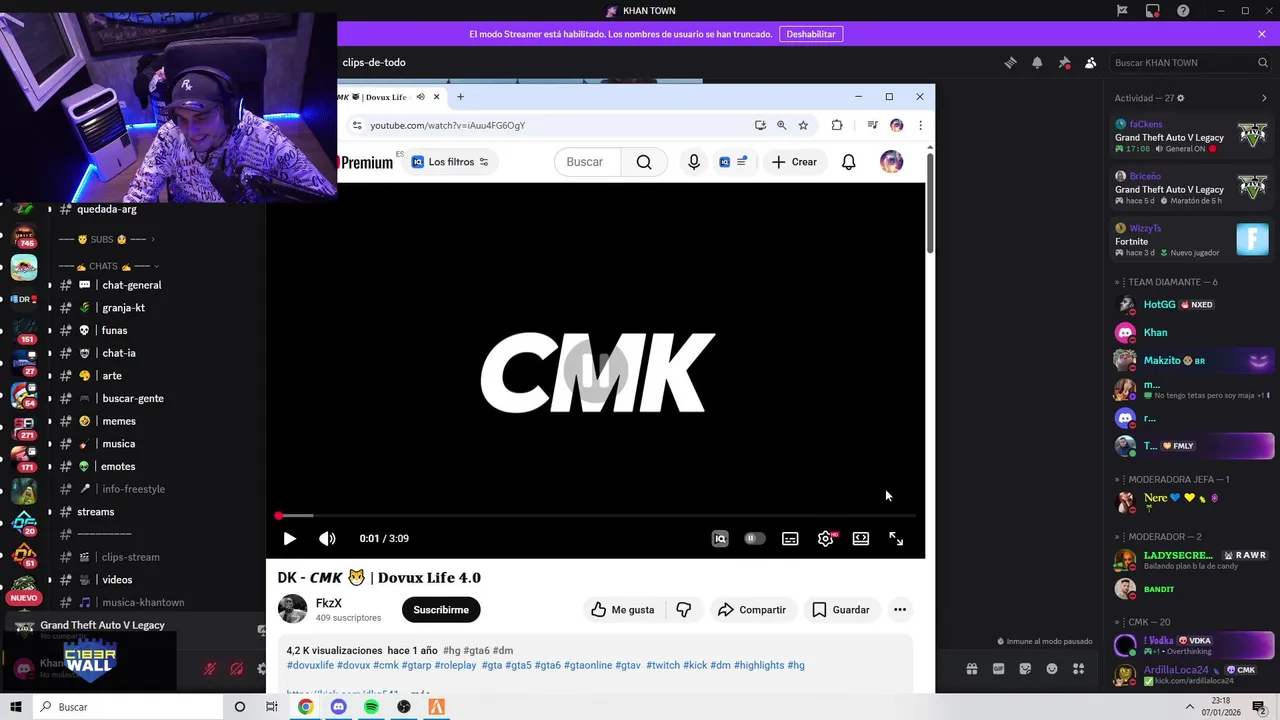This screenshot has width=1280, height=720.
Task: Open Spotify from taskbar
Action: click(371, 707)
